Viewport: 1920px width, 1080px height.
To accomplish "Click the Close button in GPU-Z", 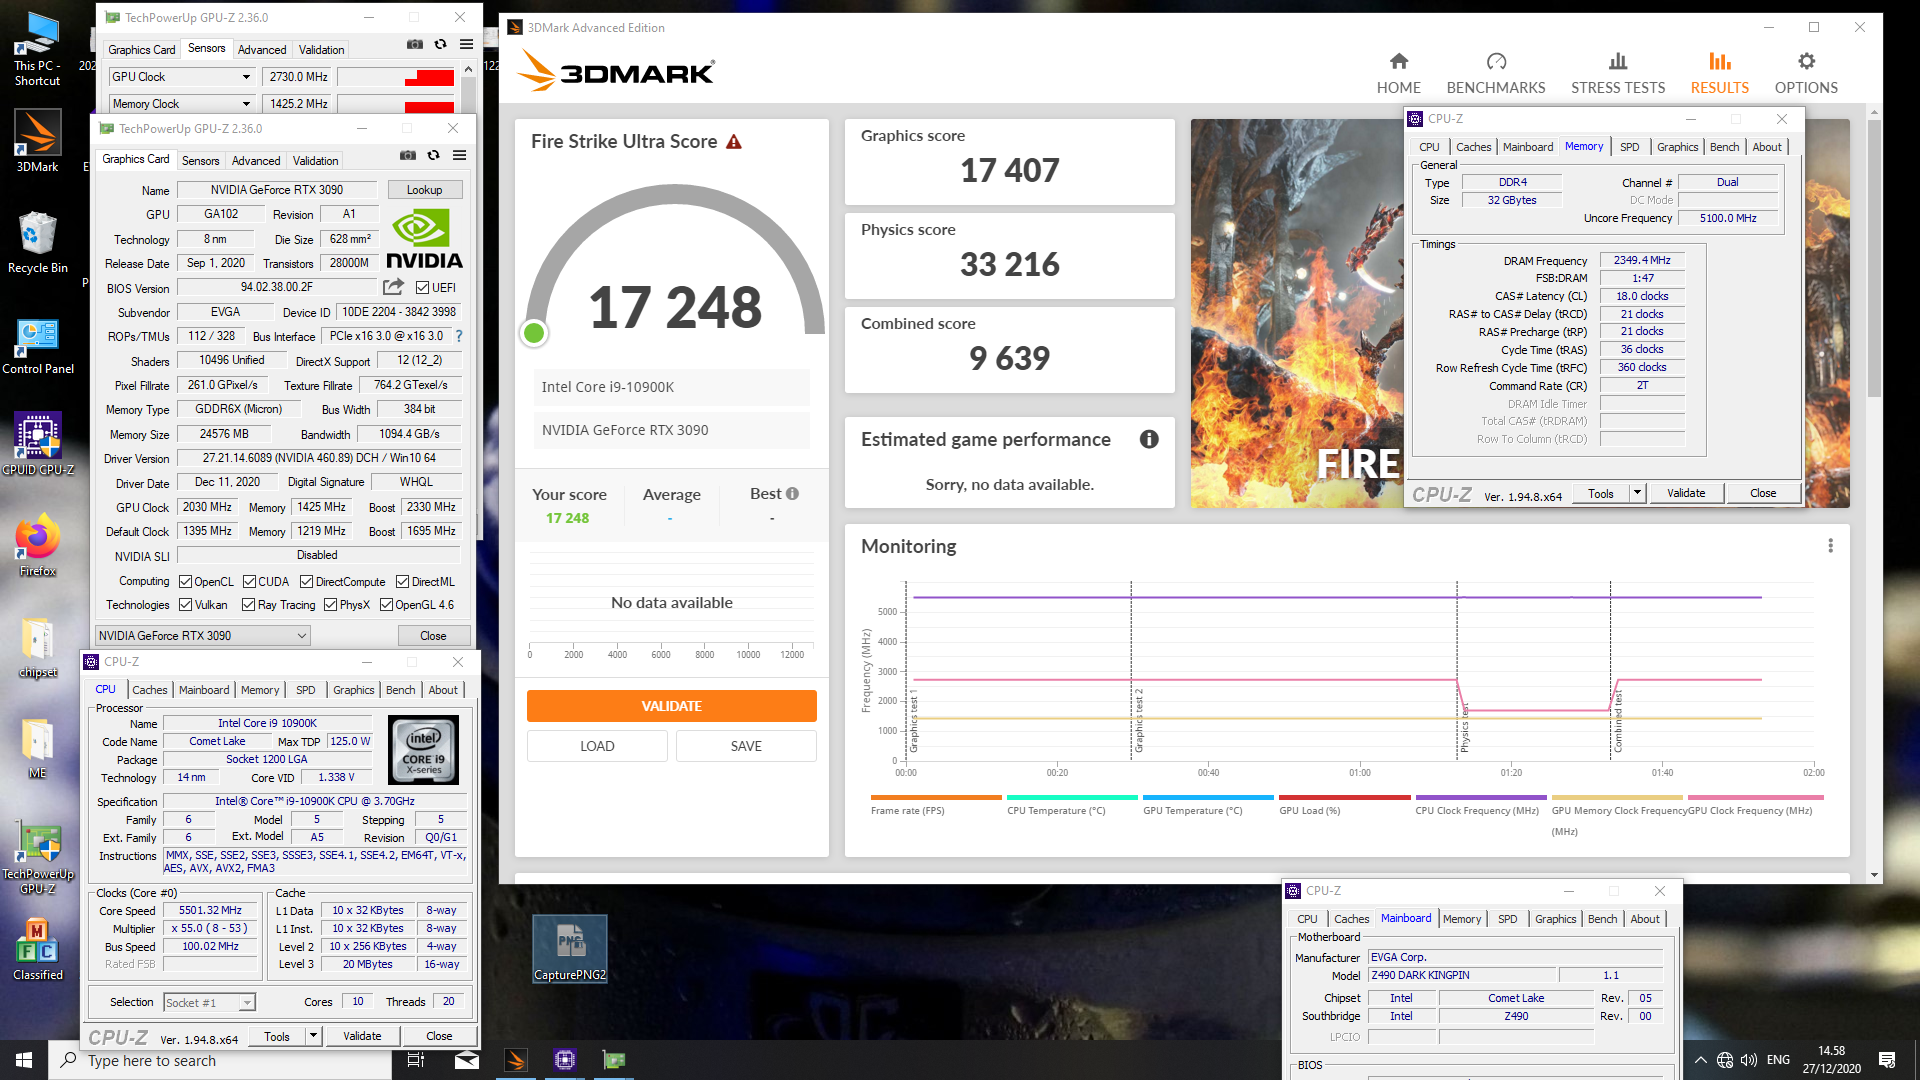I will tap(433, 636).
